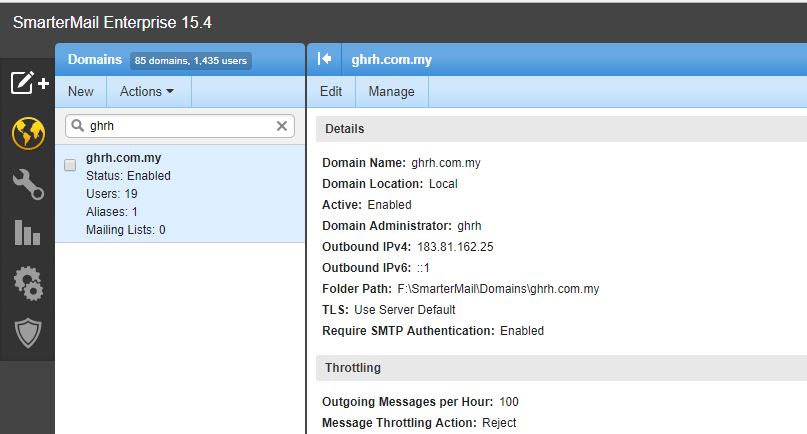Focus the domain search field
Image resolution: width=807 pixels, height=434 pixels.
click(180, 126)
